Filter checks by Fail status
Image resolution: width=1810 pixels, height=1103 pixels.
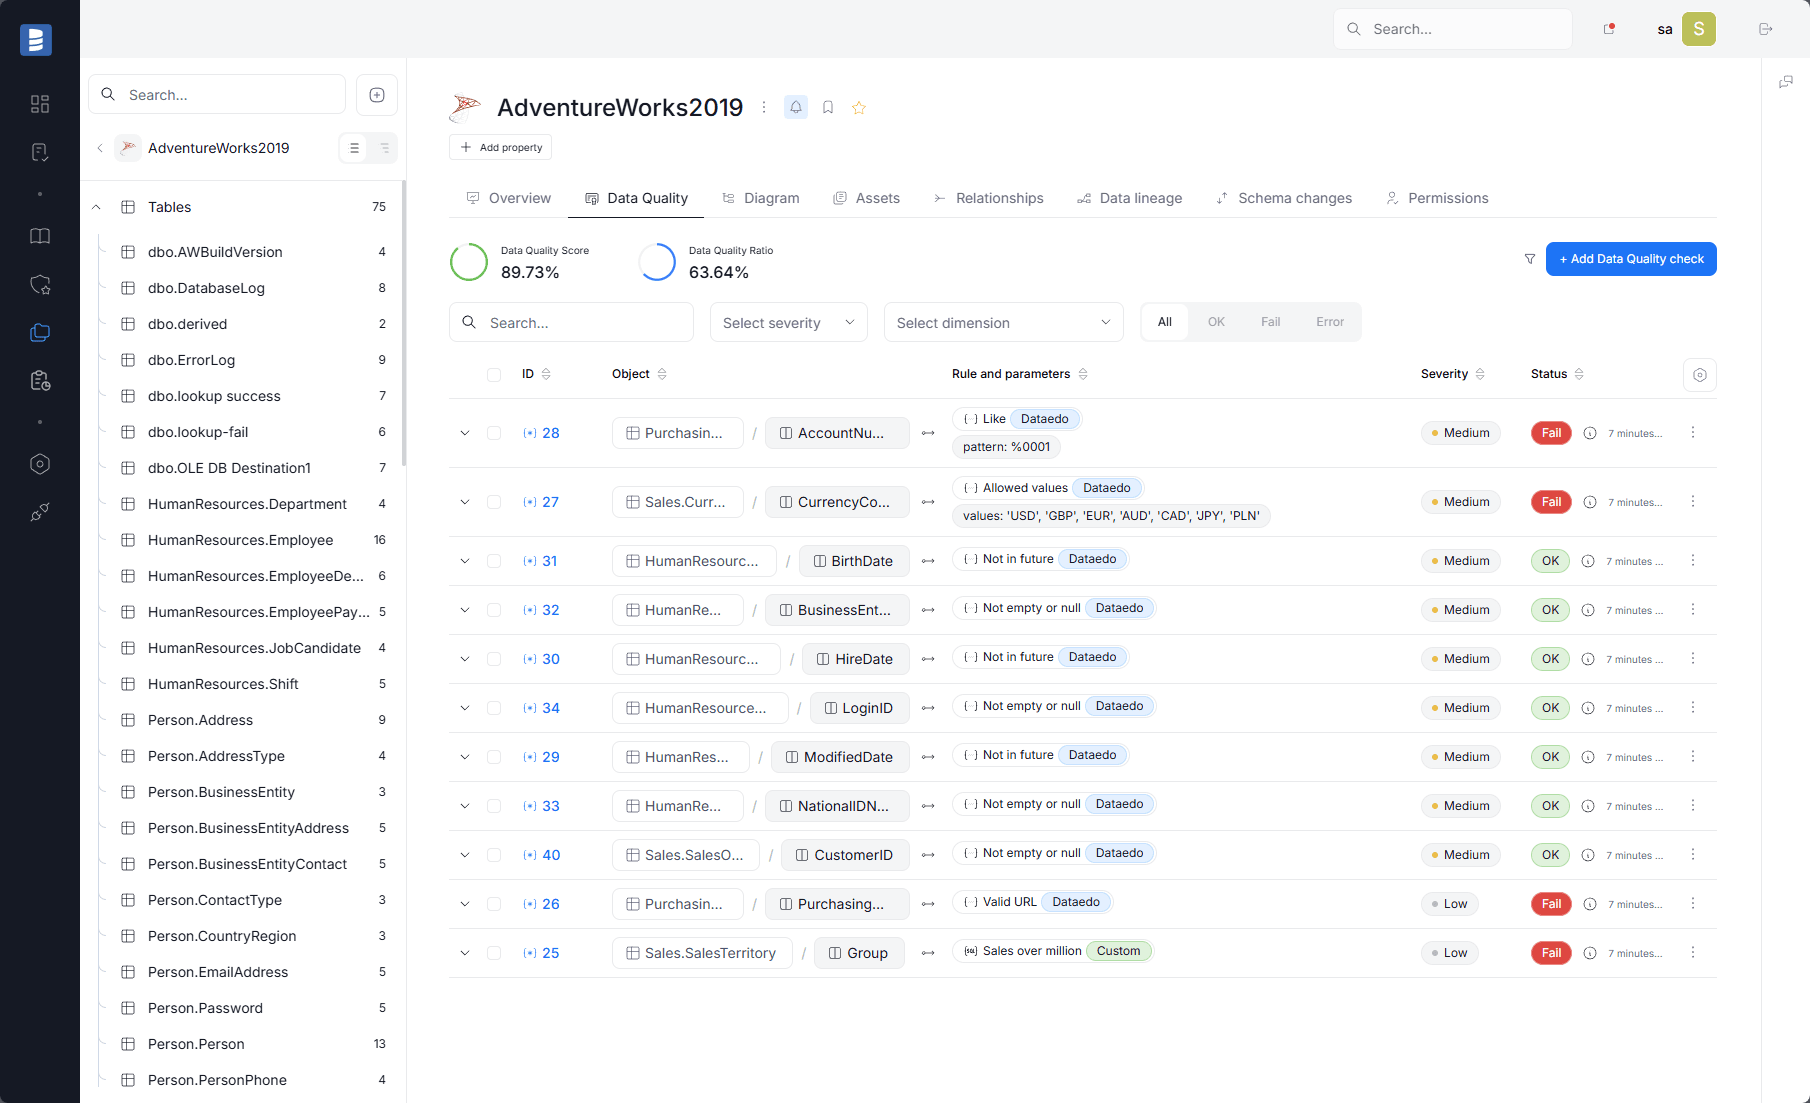1270,322
